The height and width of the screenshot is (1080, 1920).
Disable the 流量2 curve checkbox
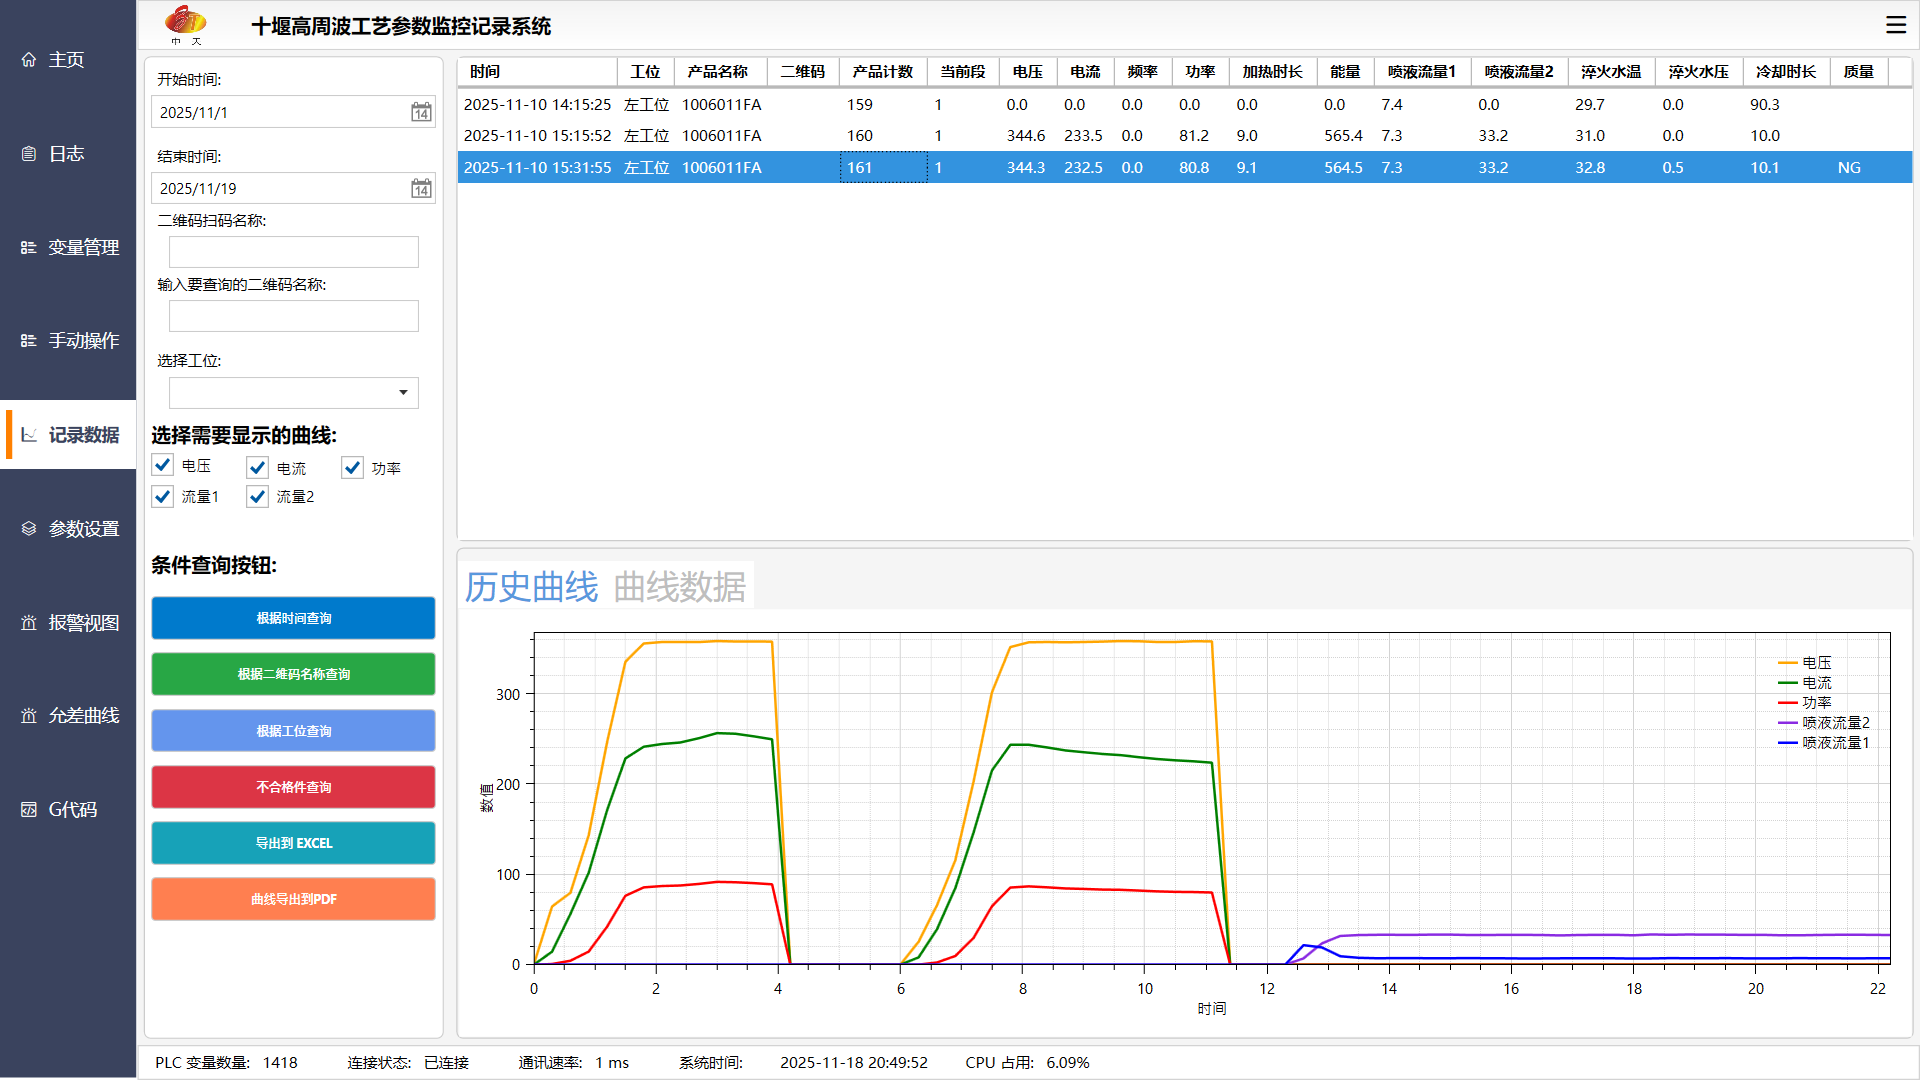click(x=258, y=496)
